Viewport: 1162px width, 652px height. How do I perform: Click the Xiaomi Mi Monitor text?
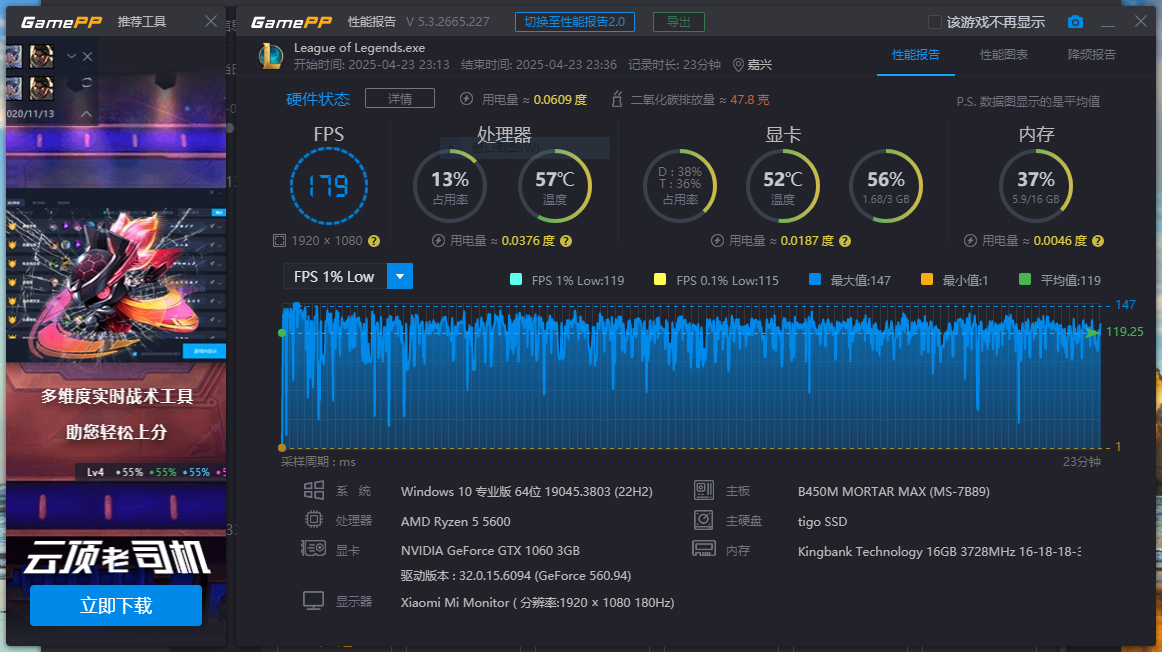(x=537, y=602)
